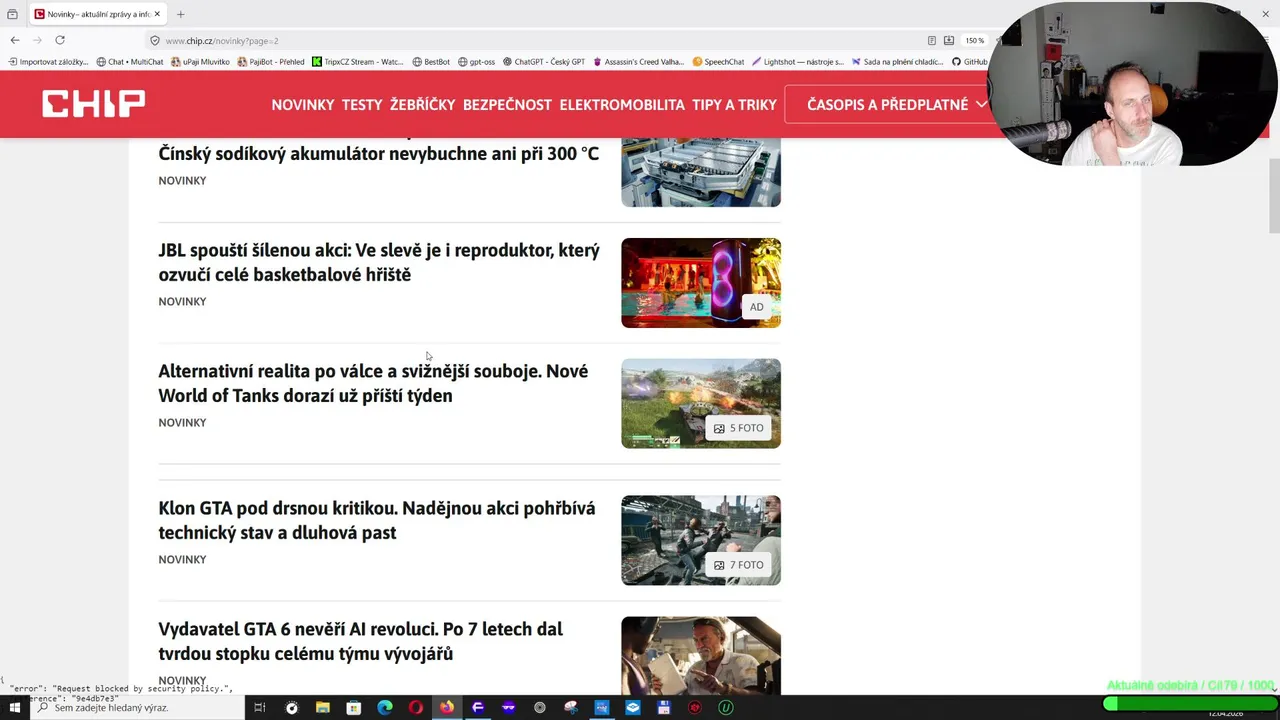Click the 7 FOTO gallery badge
Image resolution: width=1280 pixels, height=720 pixels.
click(739, 565)
